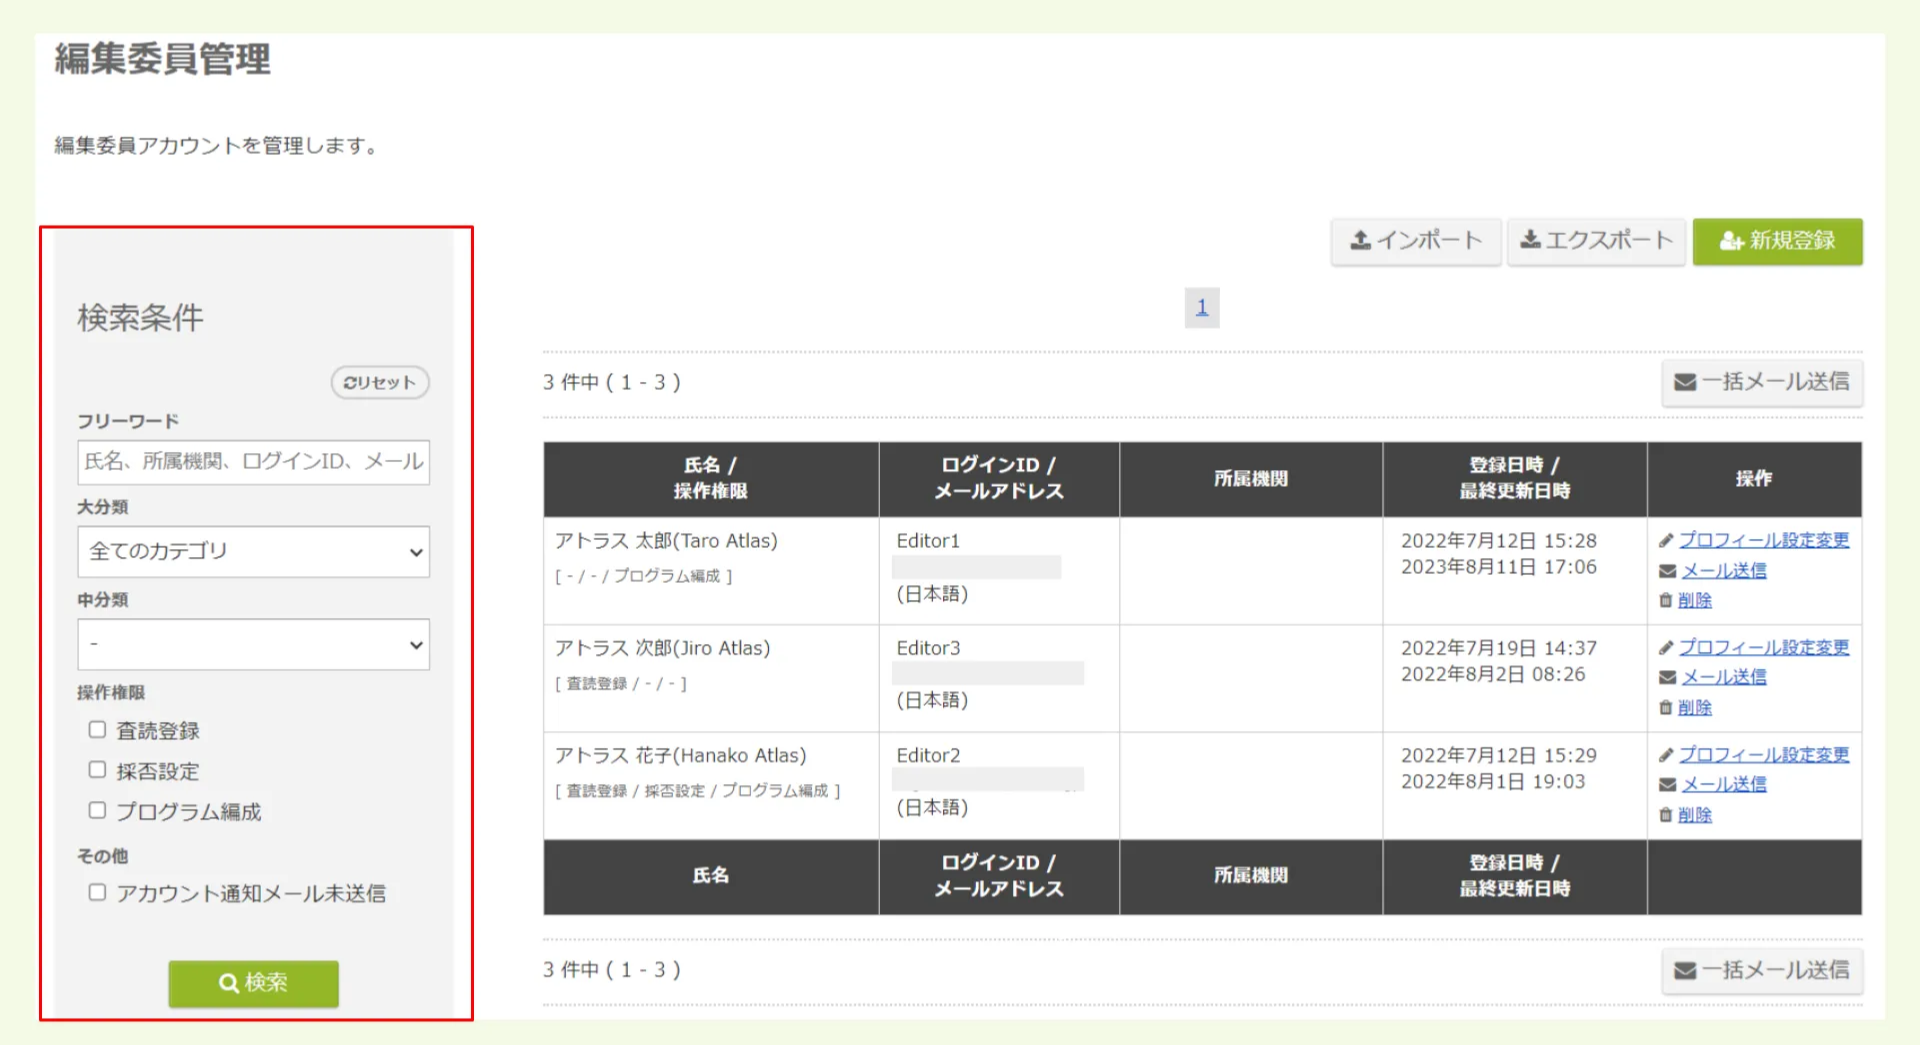The width and height of the screenshot is (1920, 1045).
Task: Expand the 中分類 dropdown
Action: (x=253, y=644)
